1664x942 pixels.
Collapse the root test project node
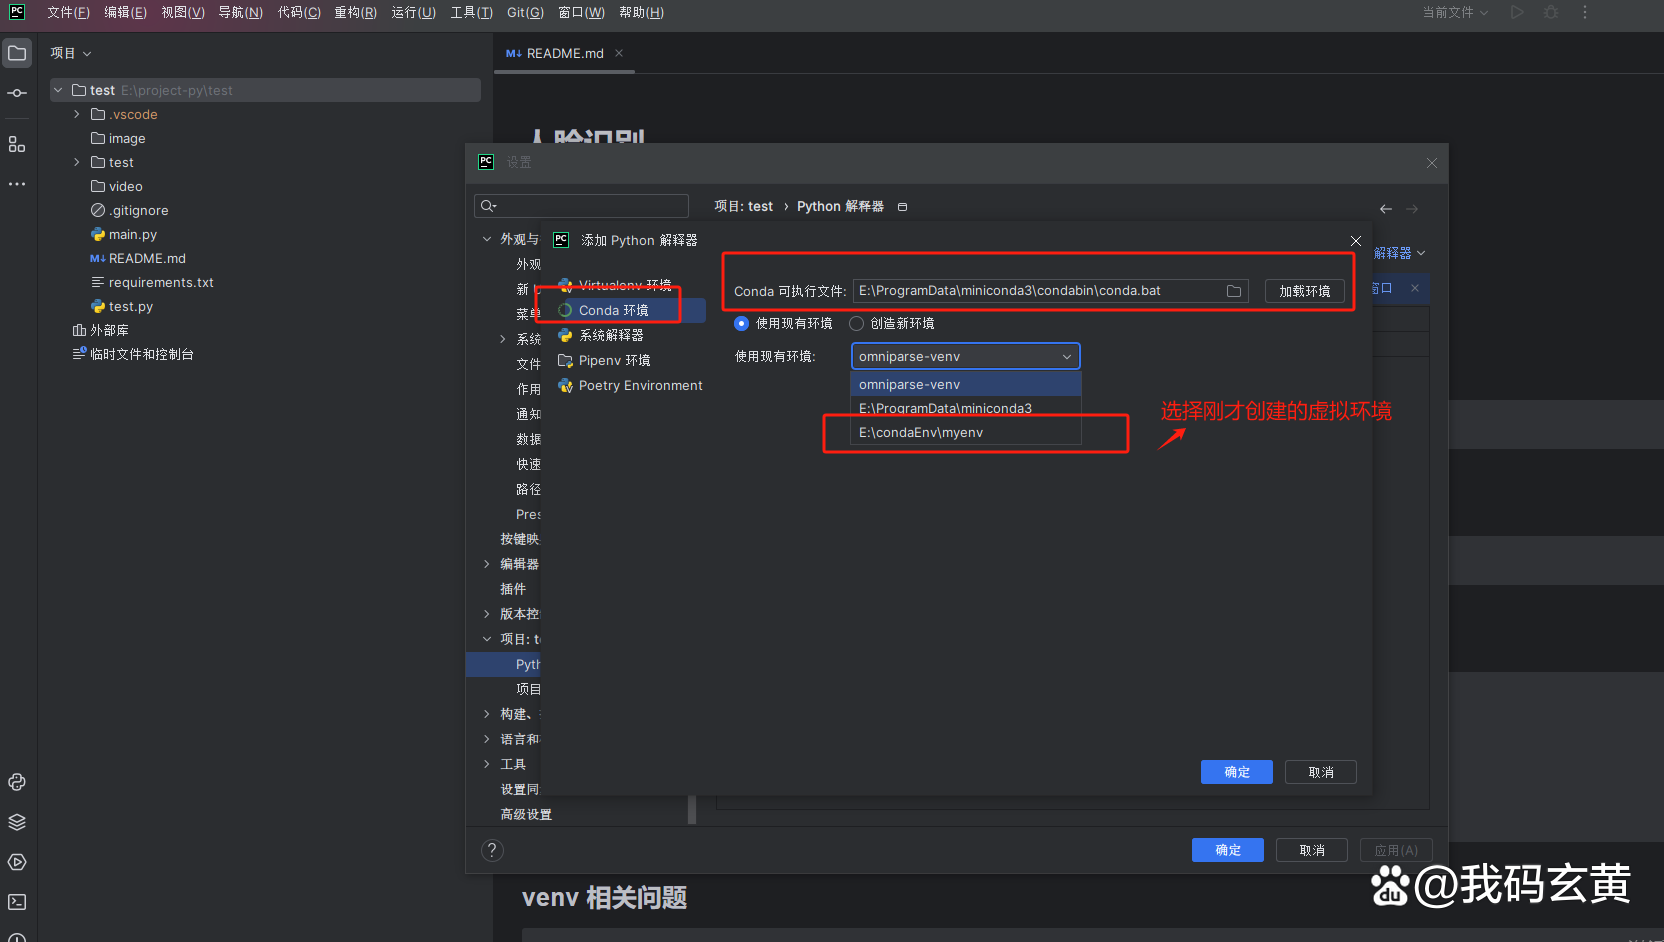(x=58, y=90)
